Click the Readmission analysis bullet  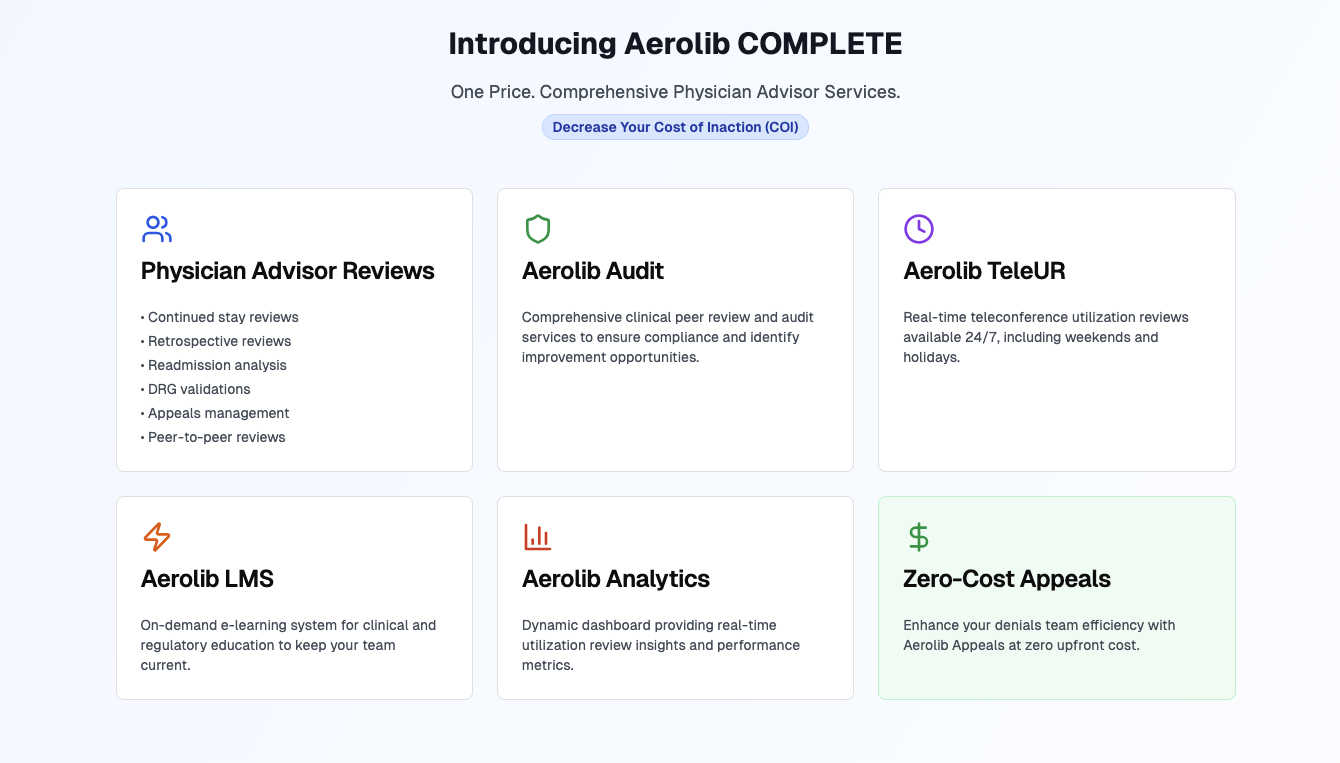(x=214, y=365)
